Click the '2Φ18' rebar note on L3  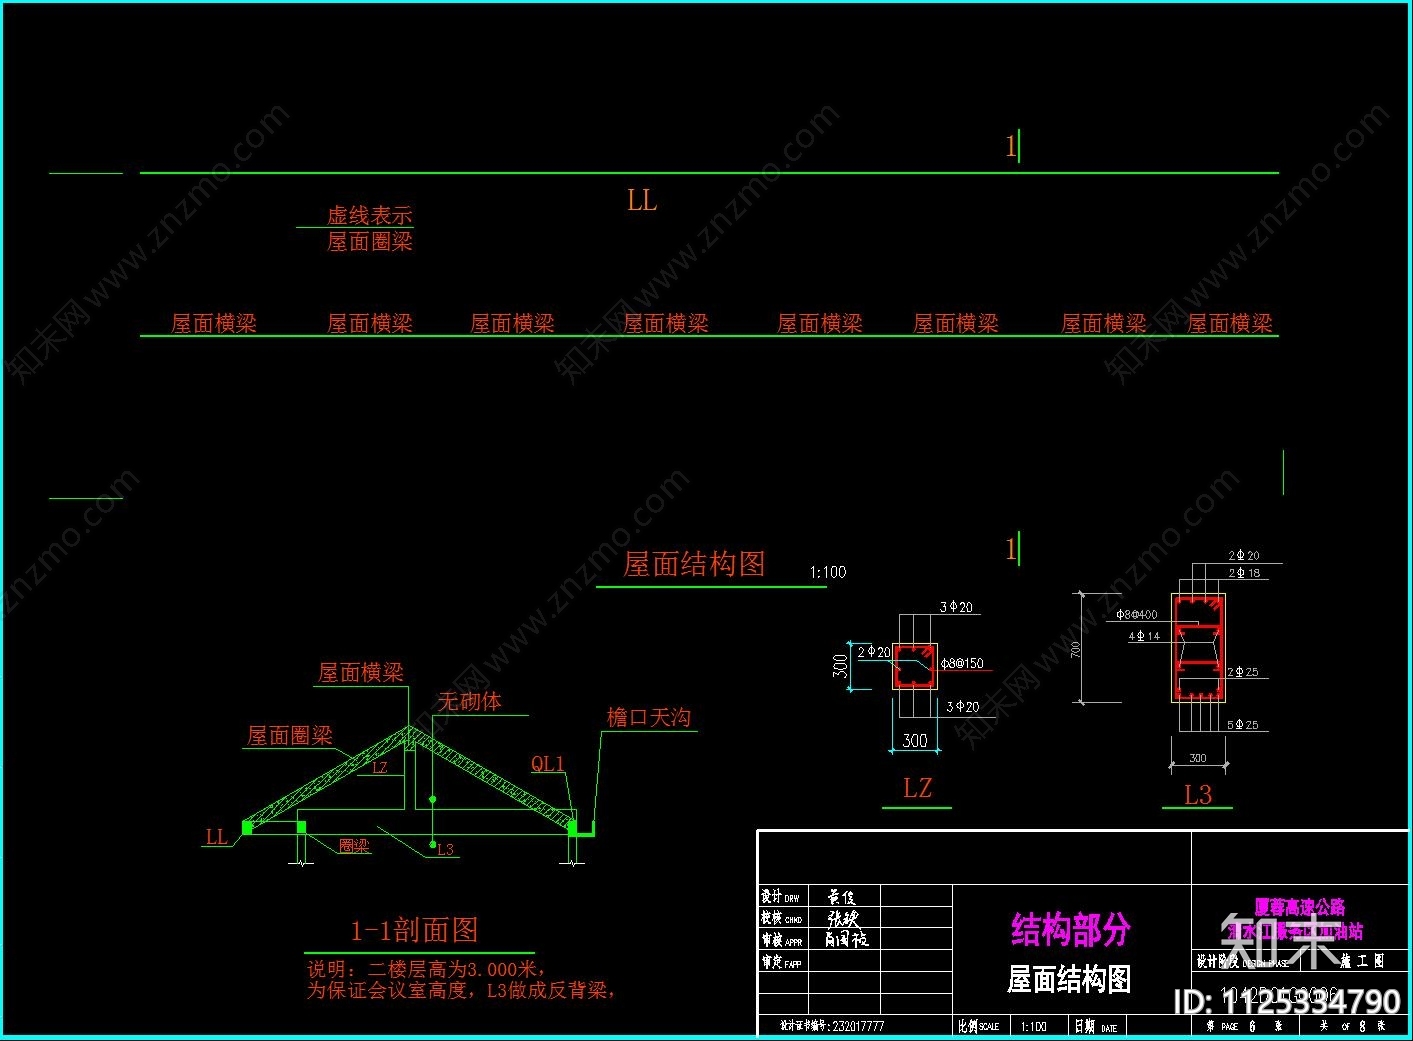pyautogui.click(x=1244, y=573)
